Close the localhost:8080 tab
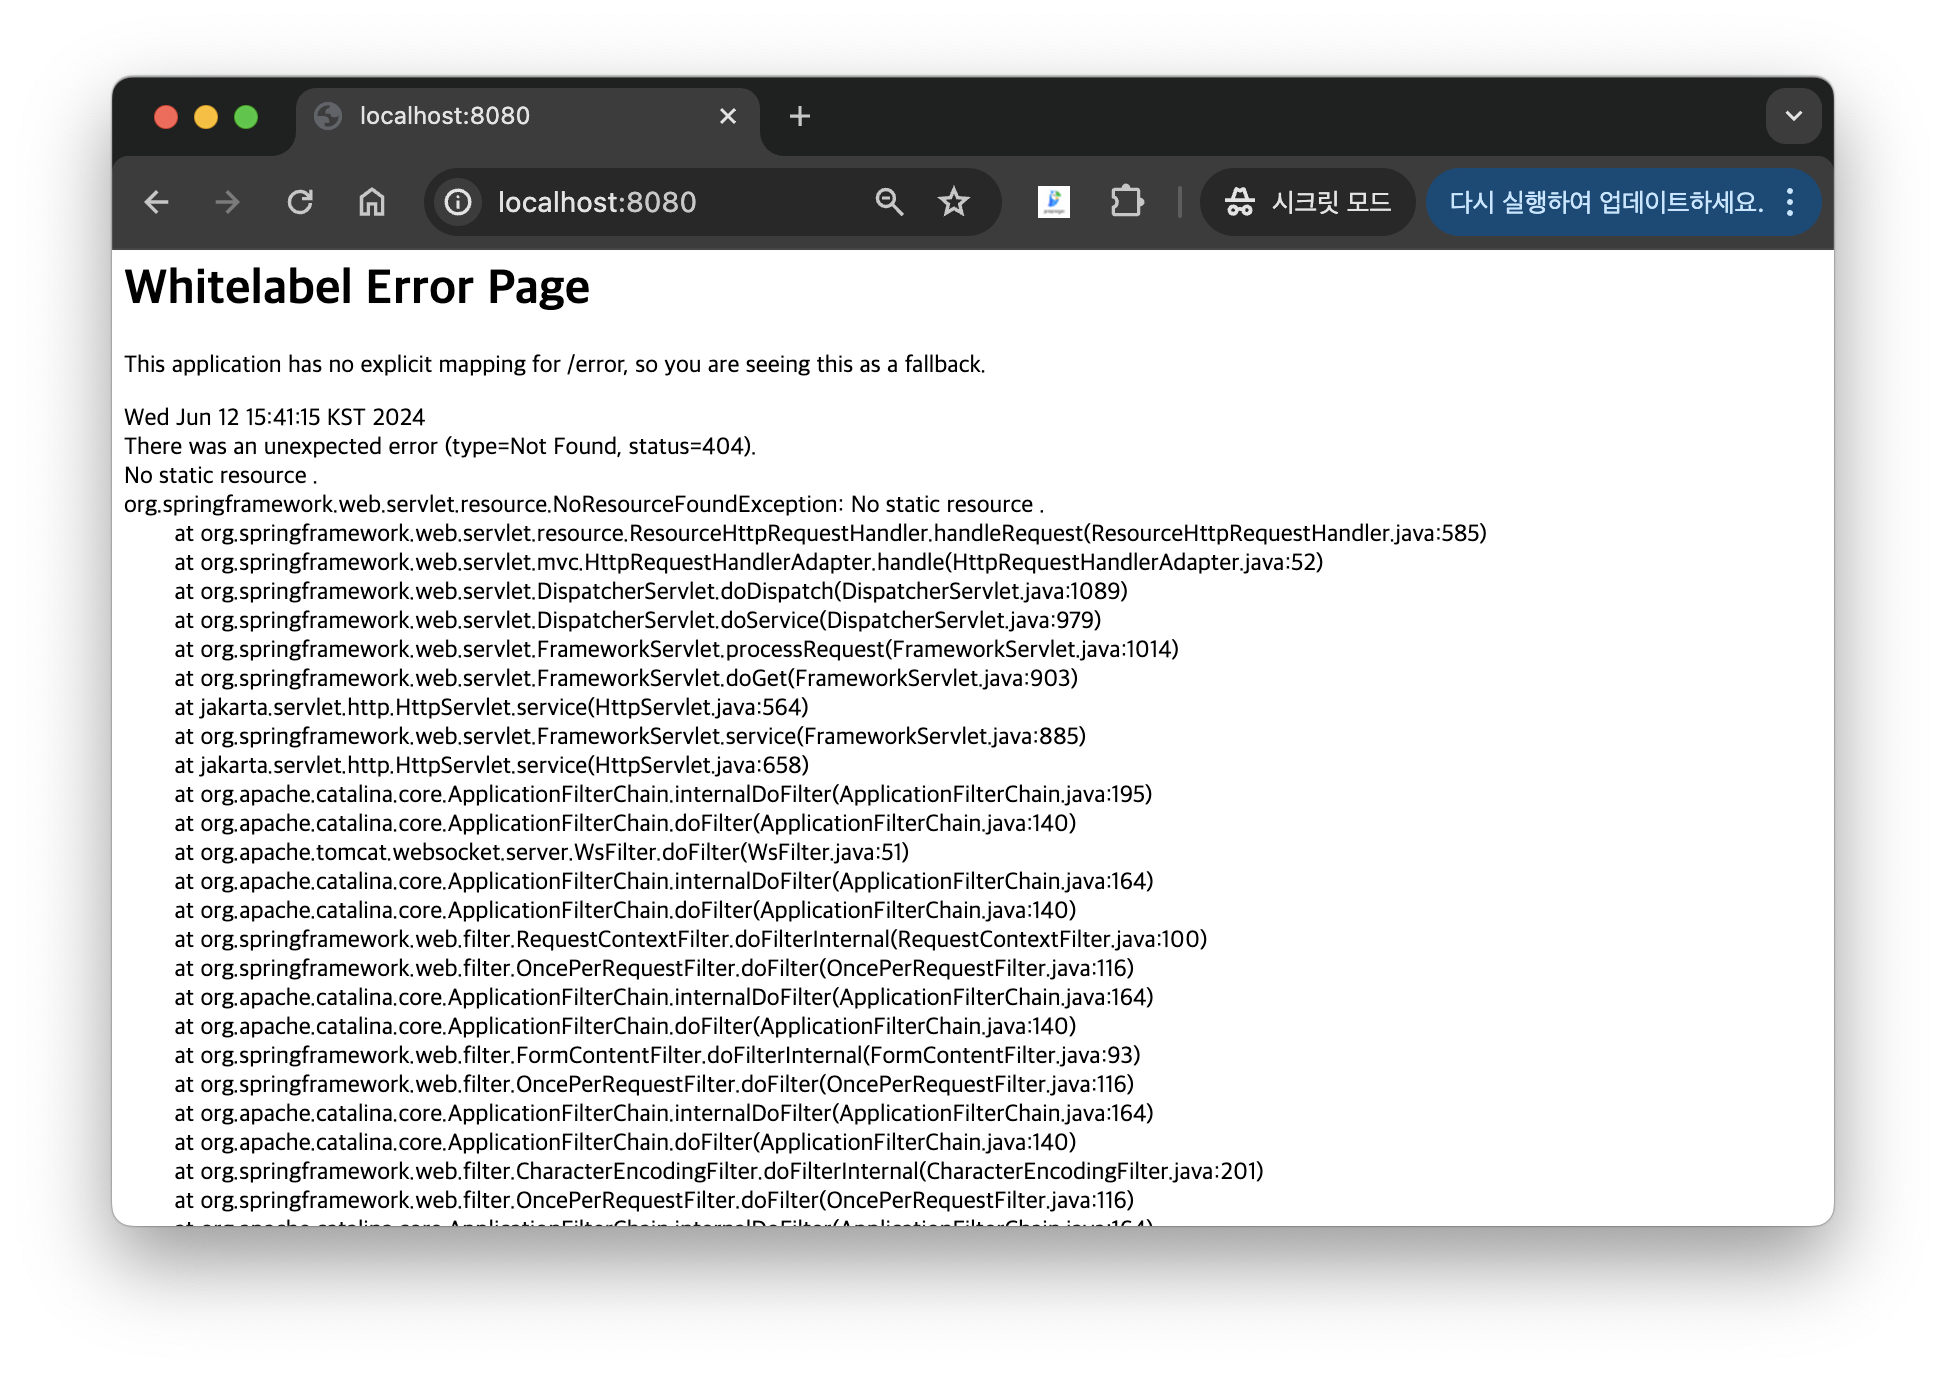1946x1374 pixels. pyautogui.click(x=728, y=116)
